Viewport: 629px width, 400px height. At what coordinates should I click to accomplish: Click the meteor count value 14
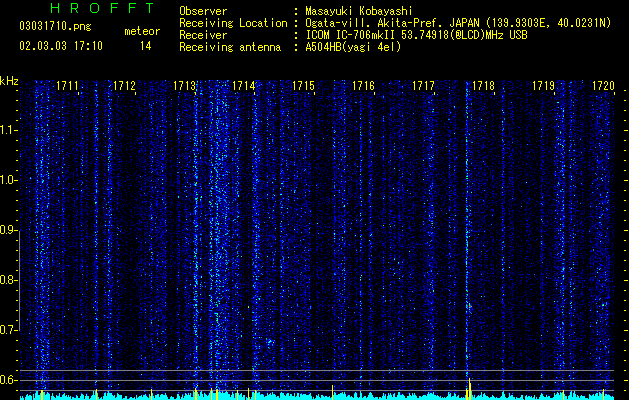click(x=145, y=46)
